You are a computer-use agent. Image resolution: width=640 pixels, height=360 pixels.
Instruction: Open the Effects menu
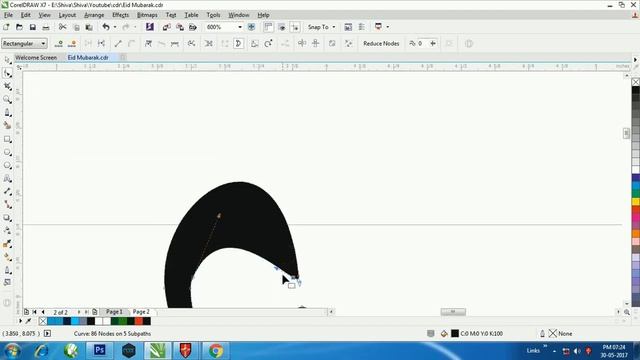120,15
